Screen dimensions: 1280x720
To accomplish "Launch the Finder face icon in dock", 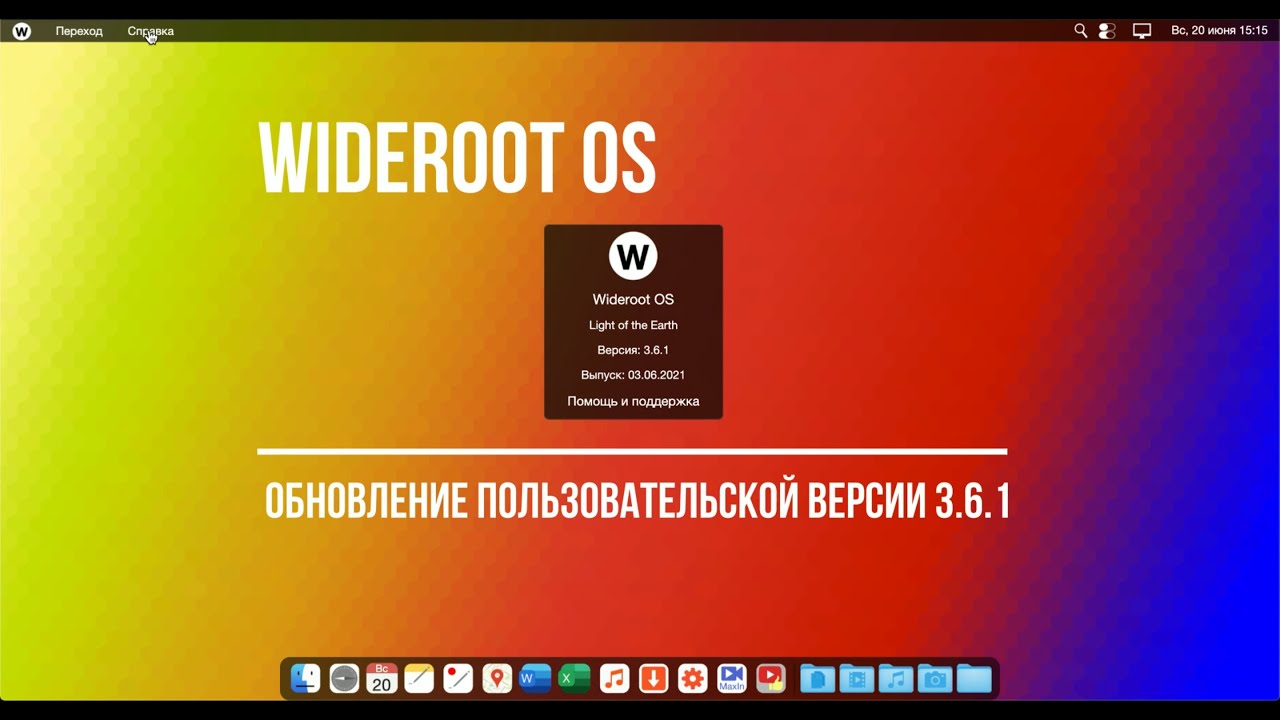I will coord(305,679).
